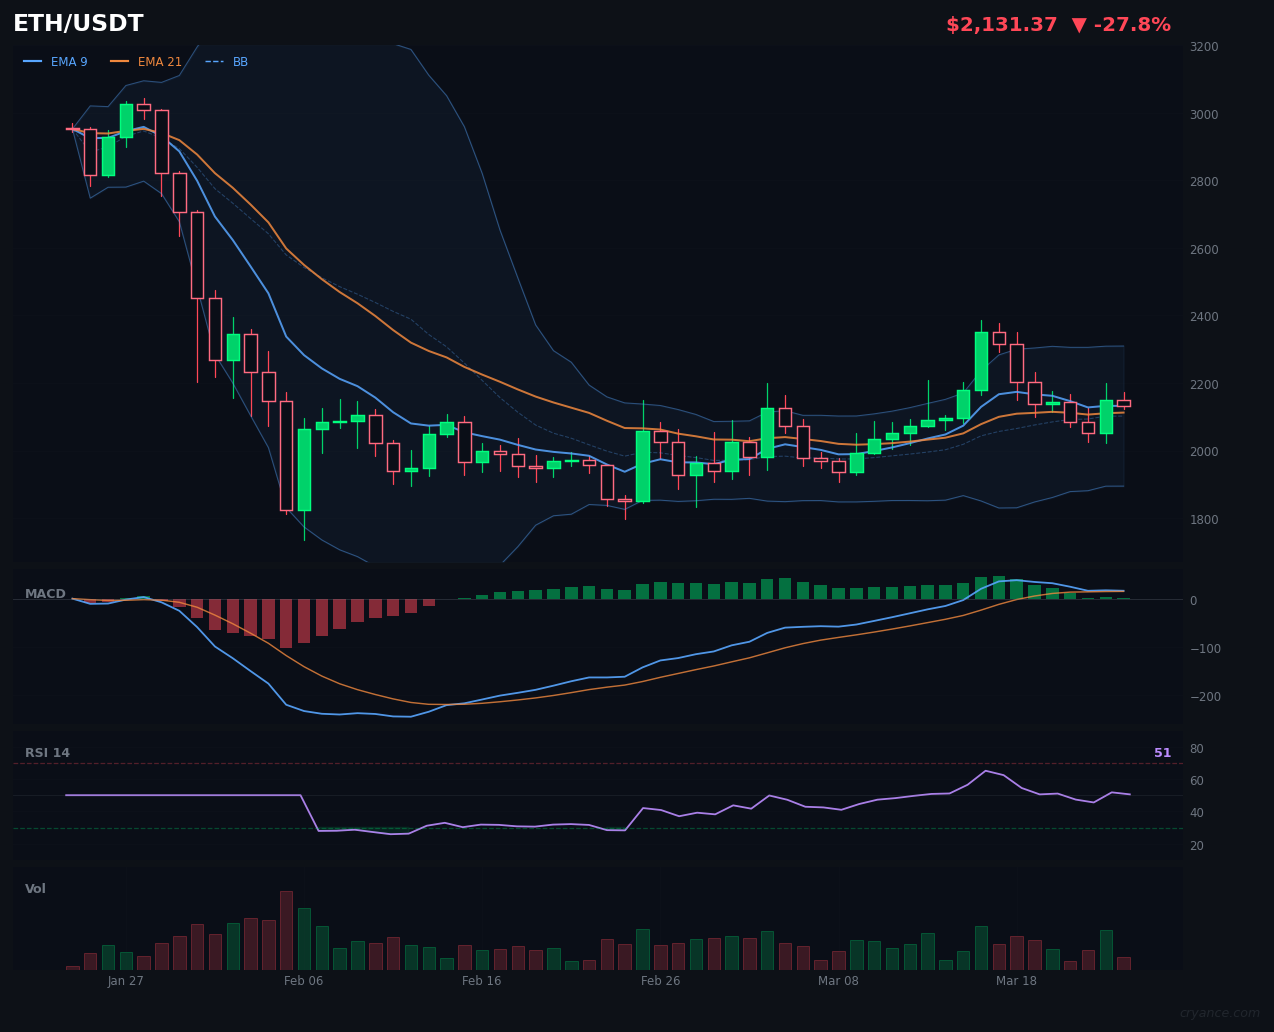Select the Vol panel label
This screenshot has height=1032, width=1274.
click(x=35, y=888)
